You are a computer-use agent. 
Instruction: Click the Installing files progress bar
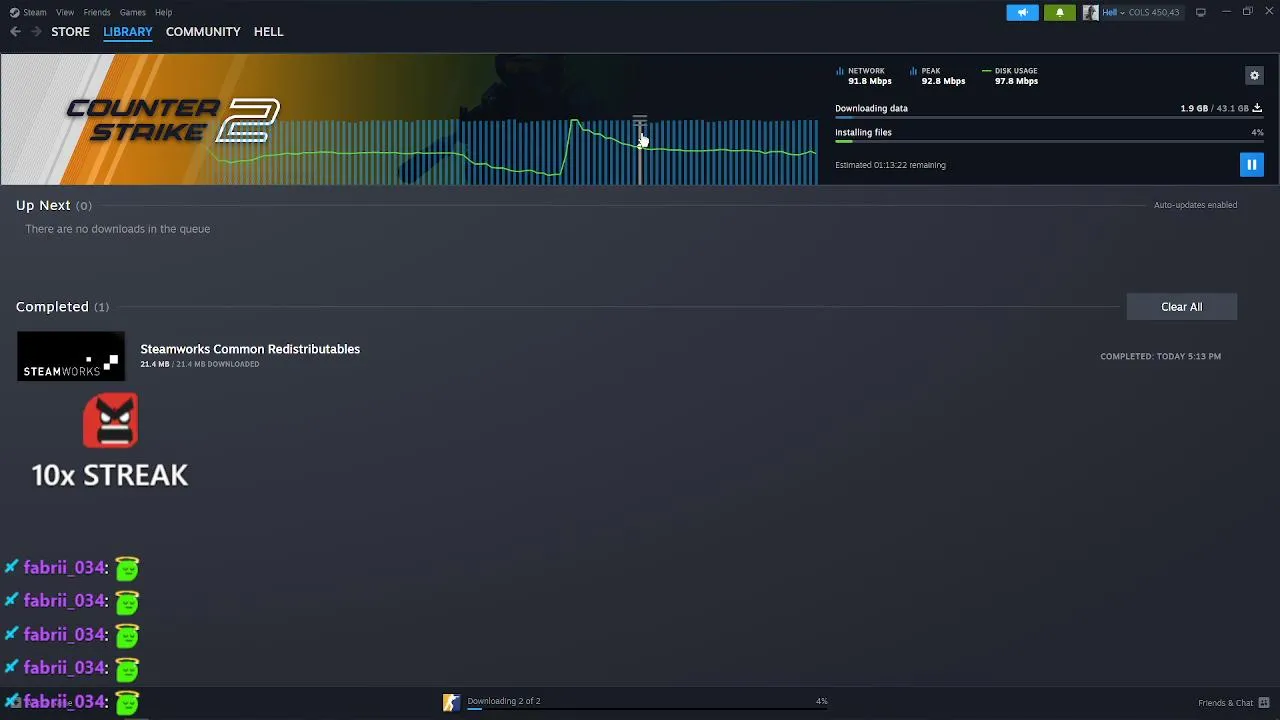point(1049,142)
